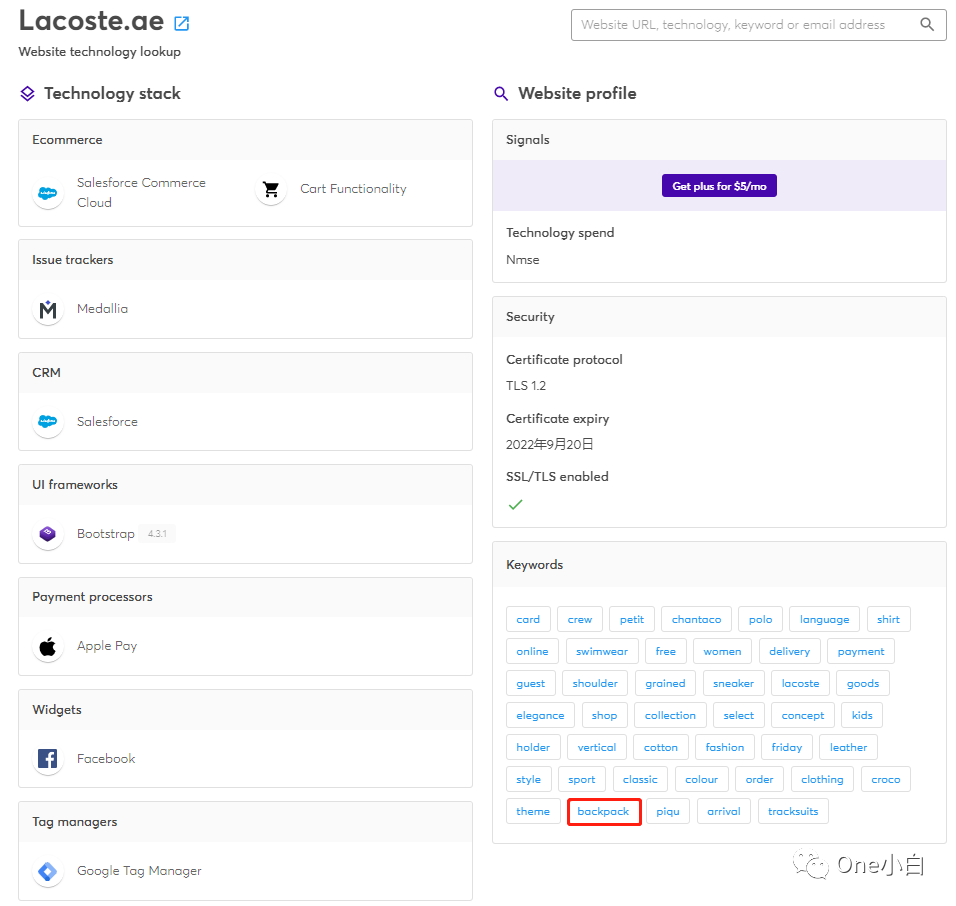Select the 'elegance' keyword tag
This screenshot has height=906, width=956.
[540, 715]
